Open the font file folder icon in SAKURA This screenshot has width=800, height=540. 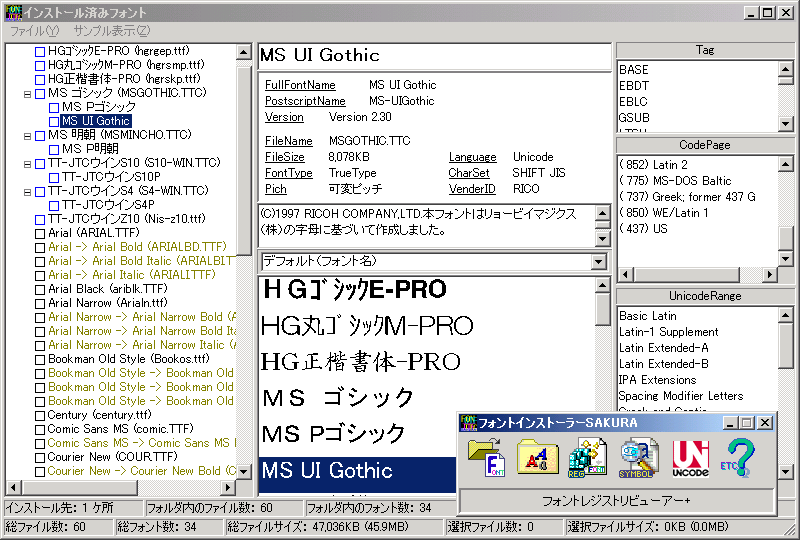tap(486, 458)
